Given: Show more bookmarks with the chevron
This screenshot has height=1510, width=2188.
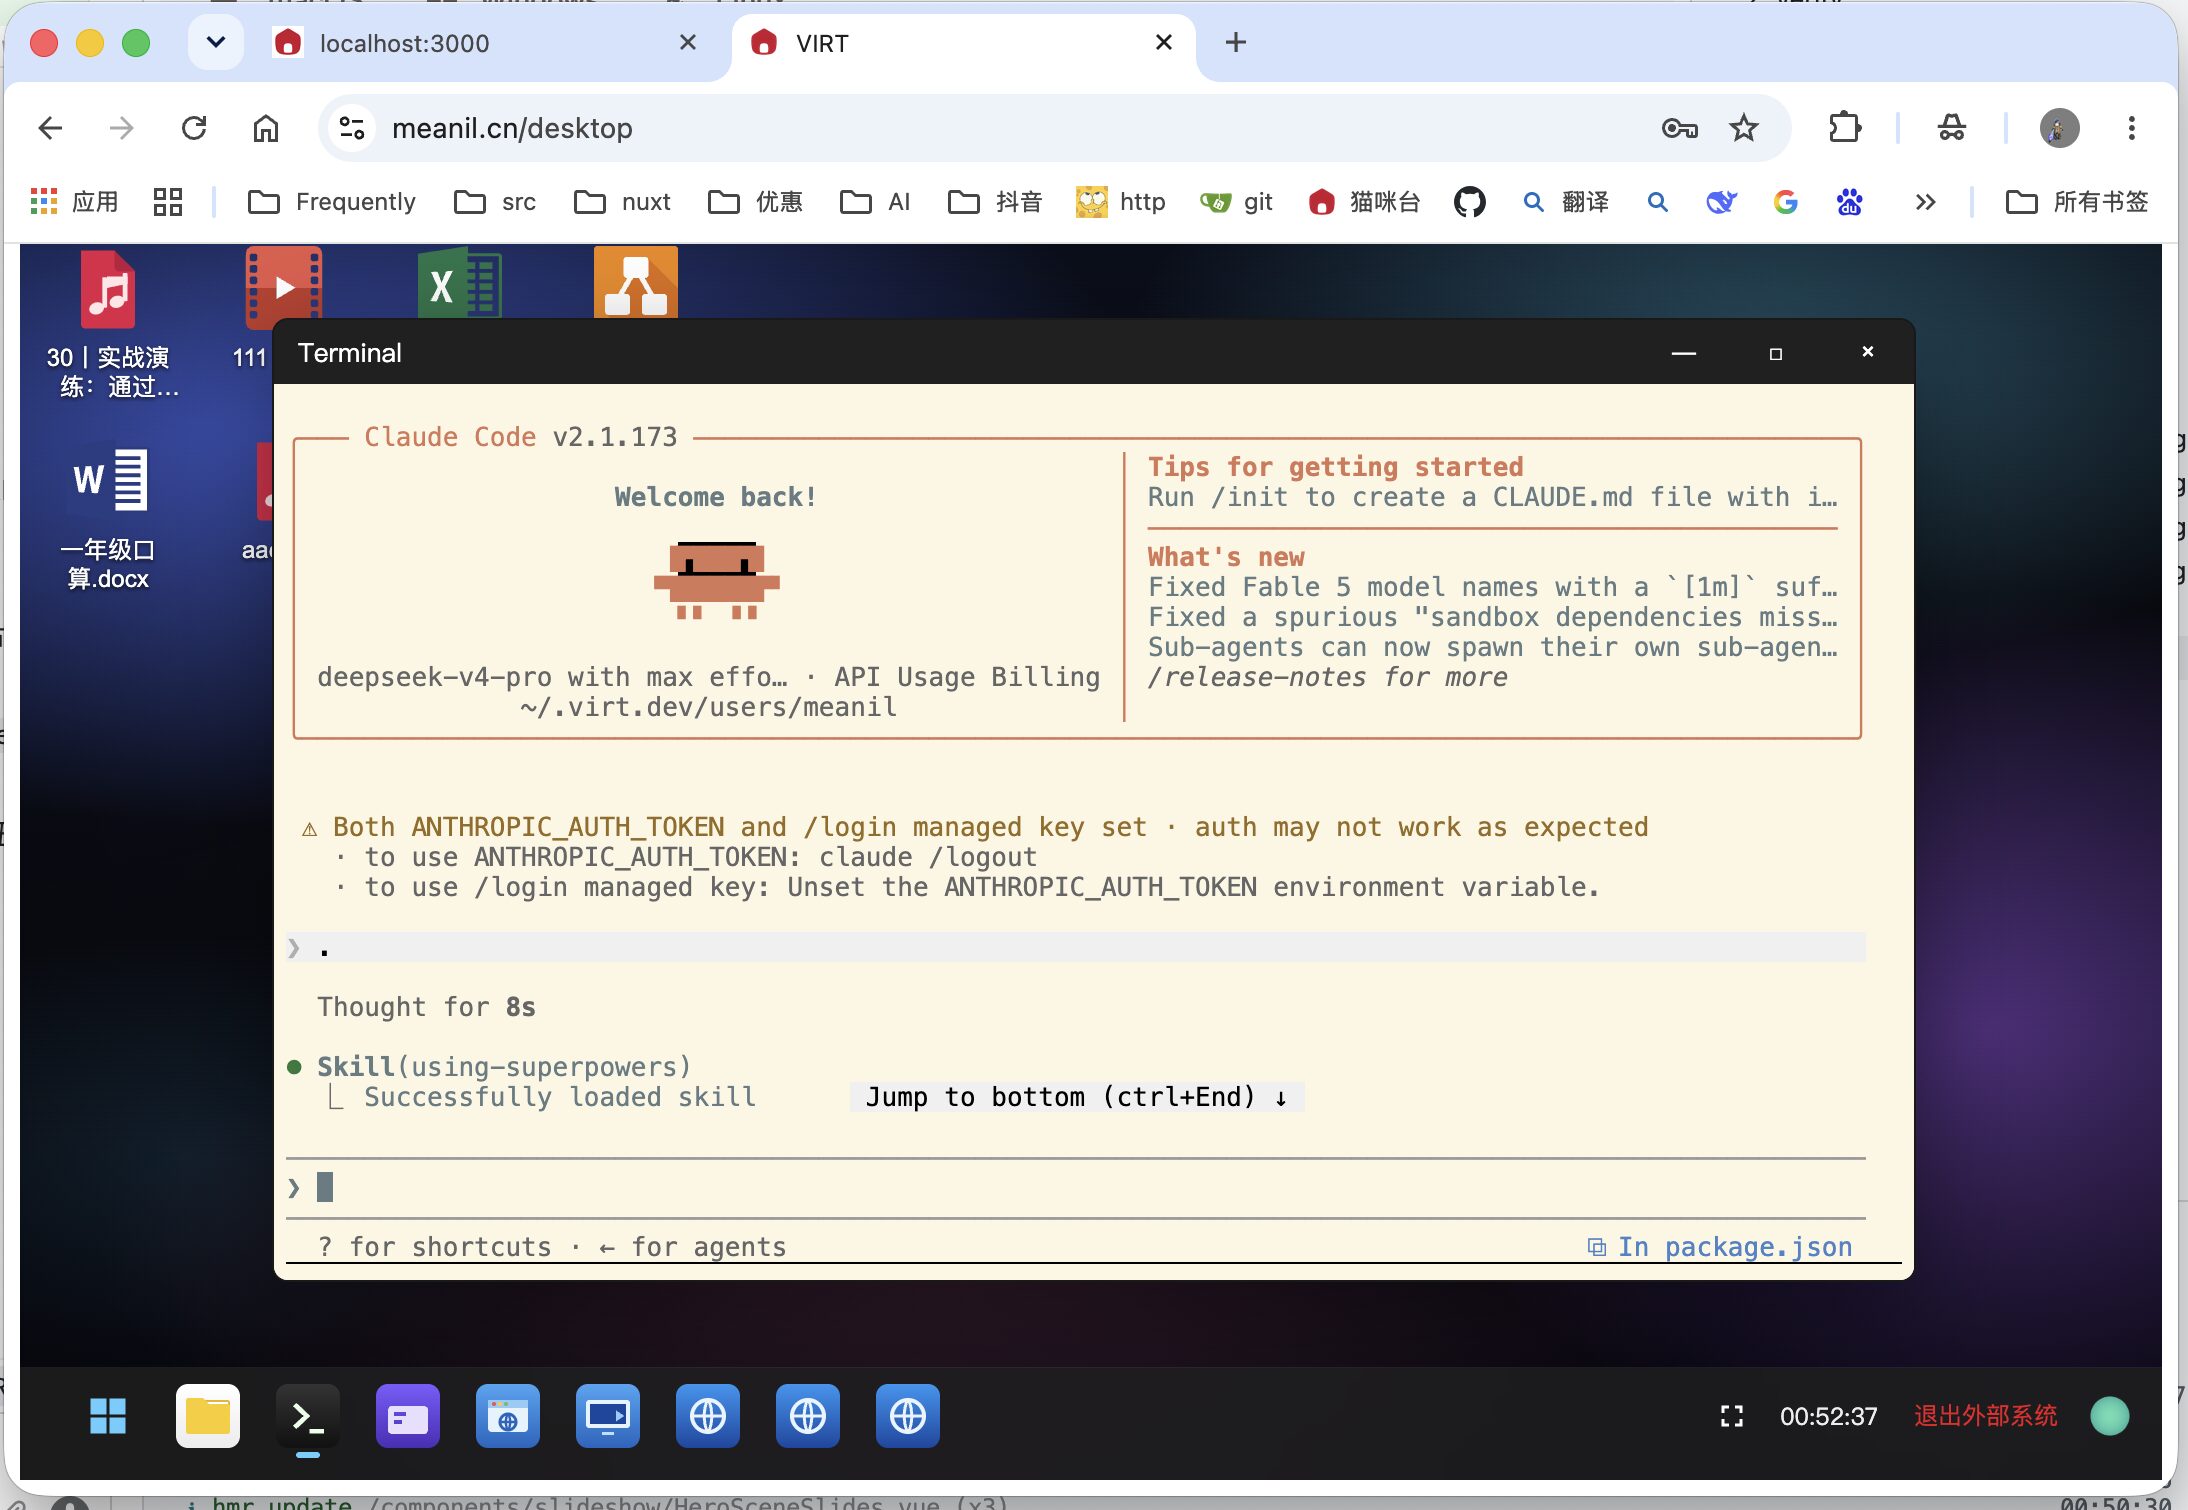Looking at the screenshot, I should (x=1925, y=202).
